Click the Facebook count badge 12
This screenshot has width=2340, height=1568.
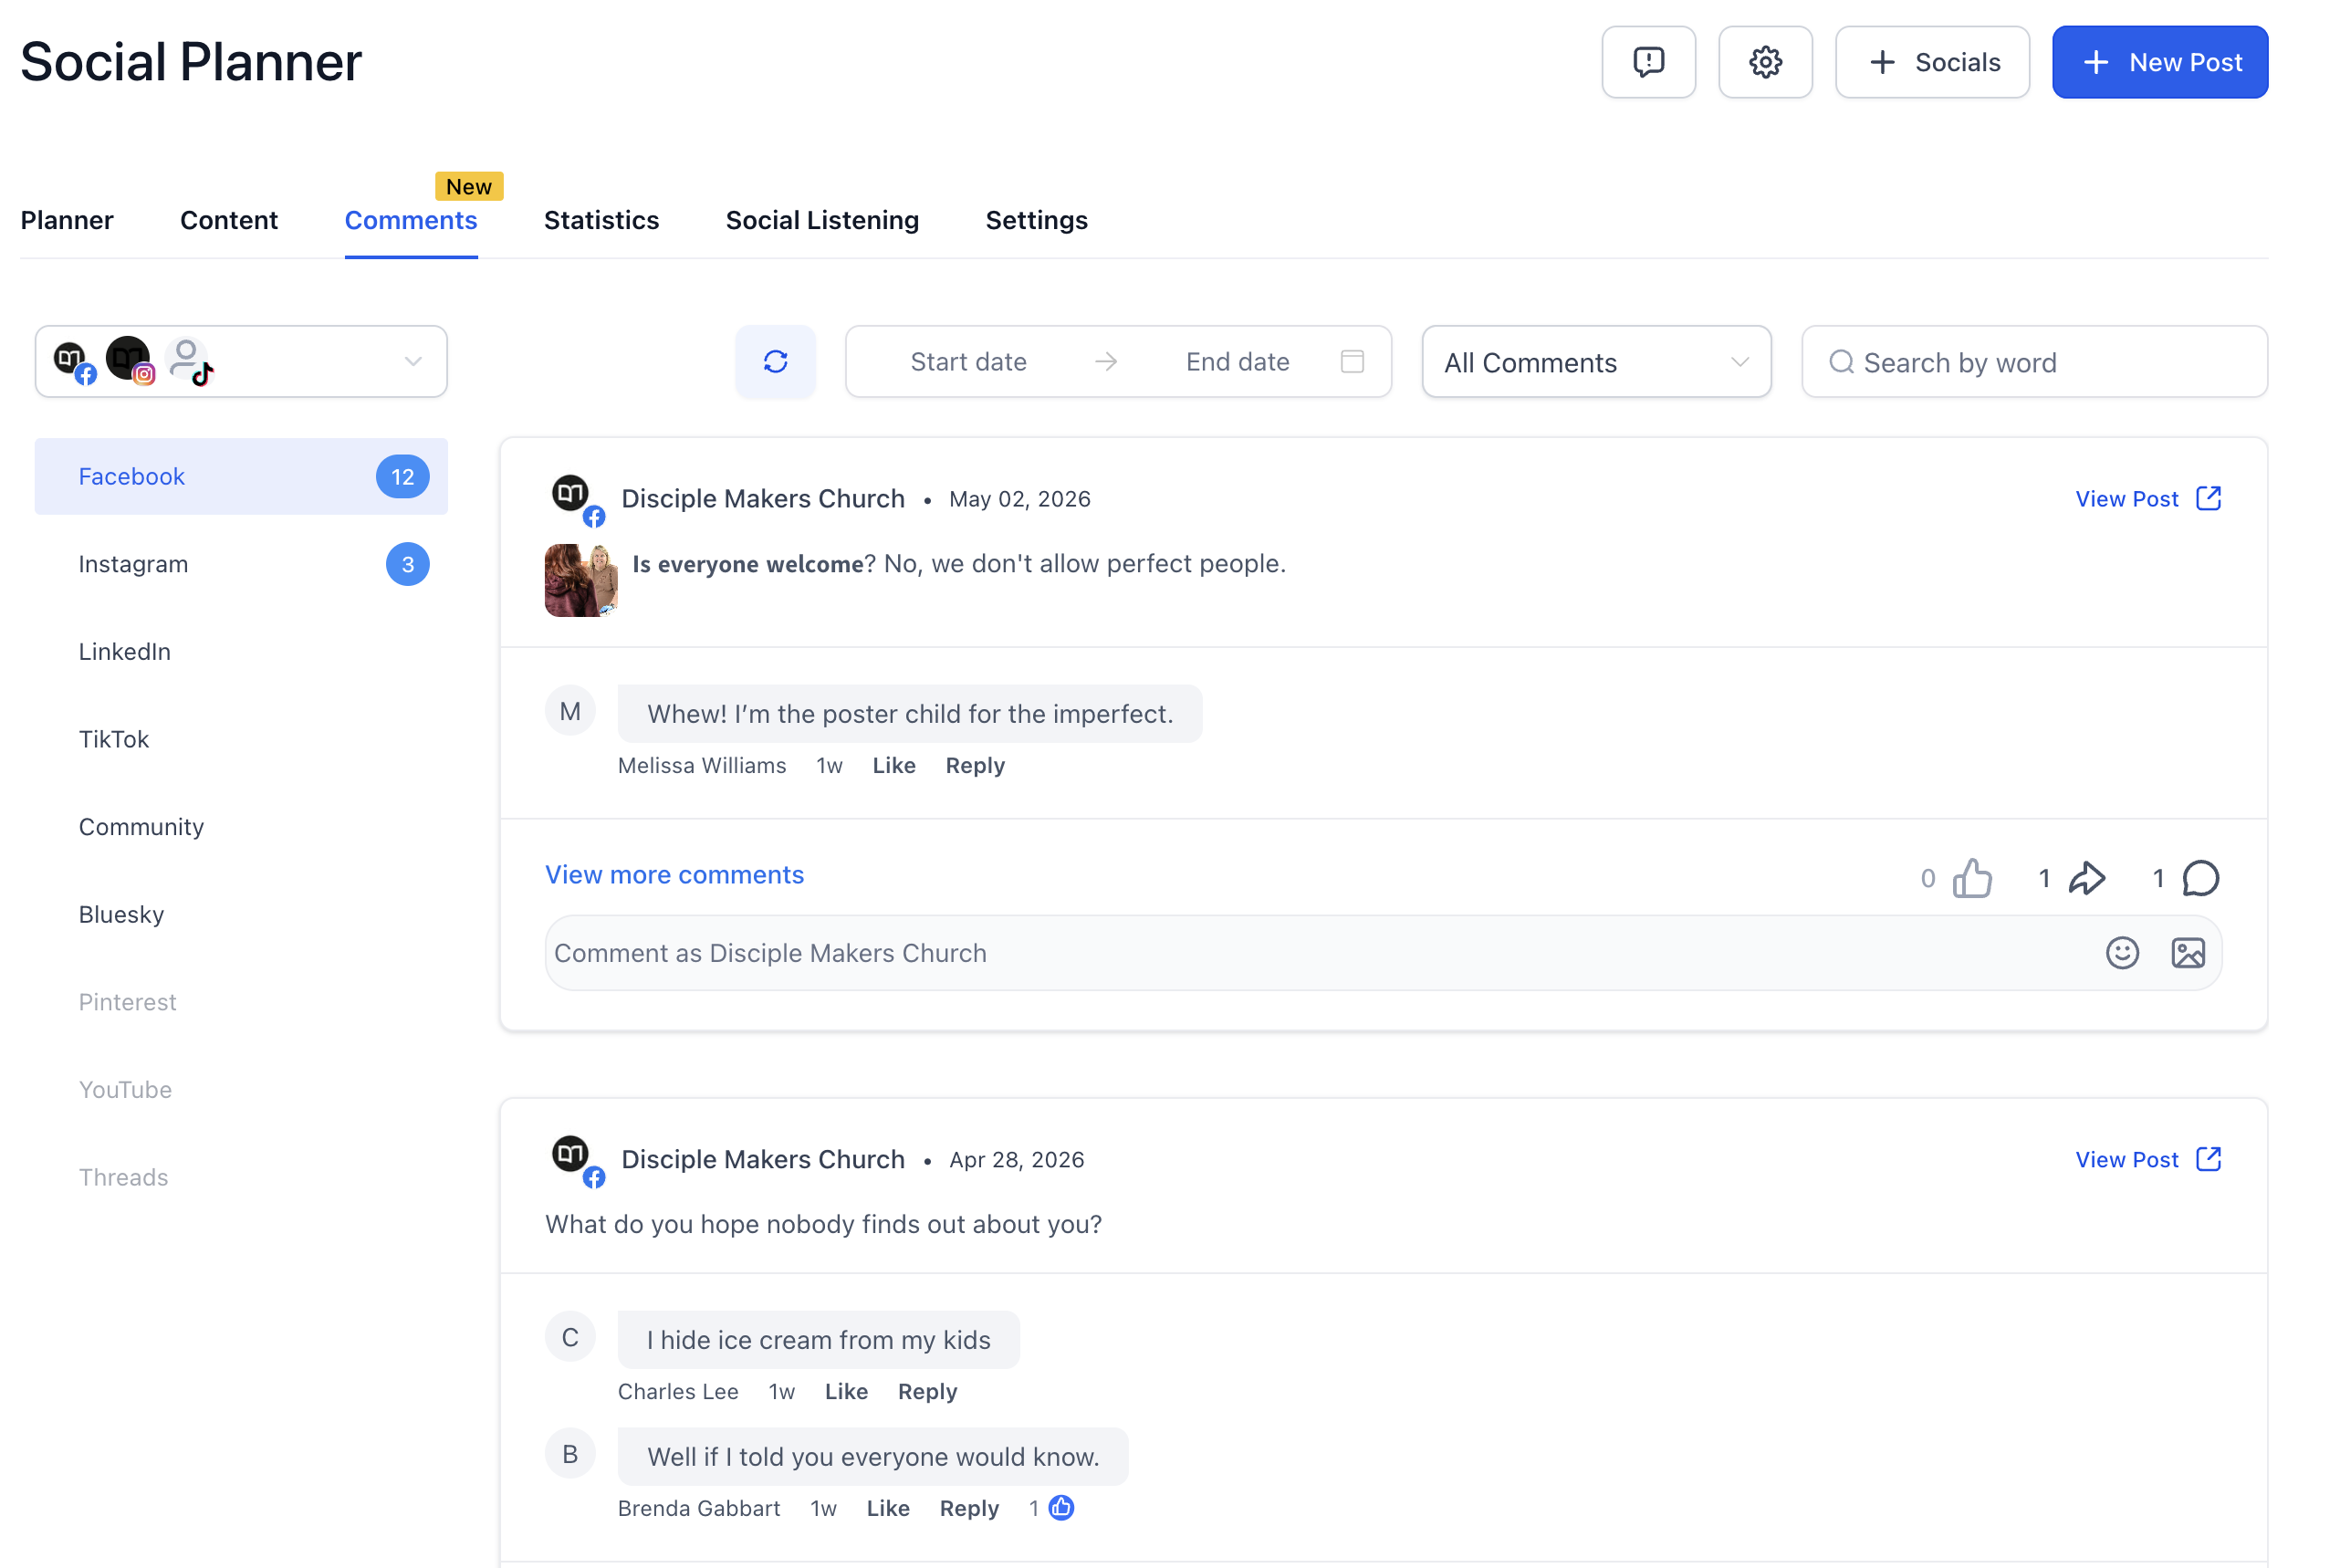pyautogui.click(x=402, y=476)
